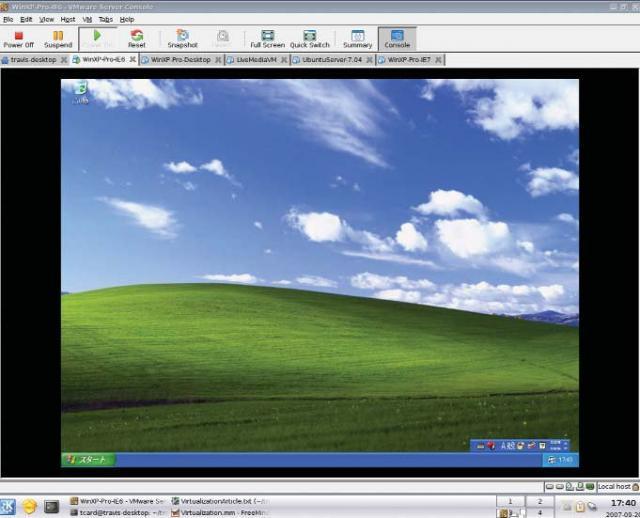Click the greyed Revert snapshot icon
Viewport: 640px width, 518px height.
pos(222,36)
